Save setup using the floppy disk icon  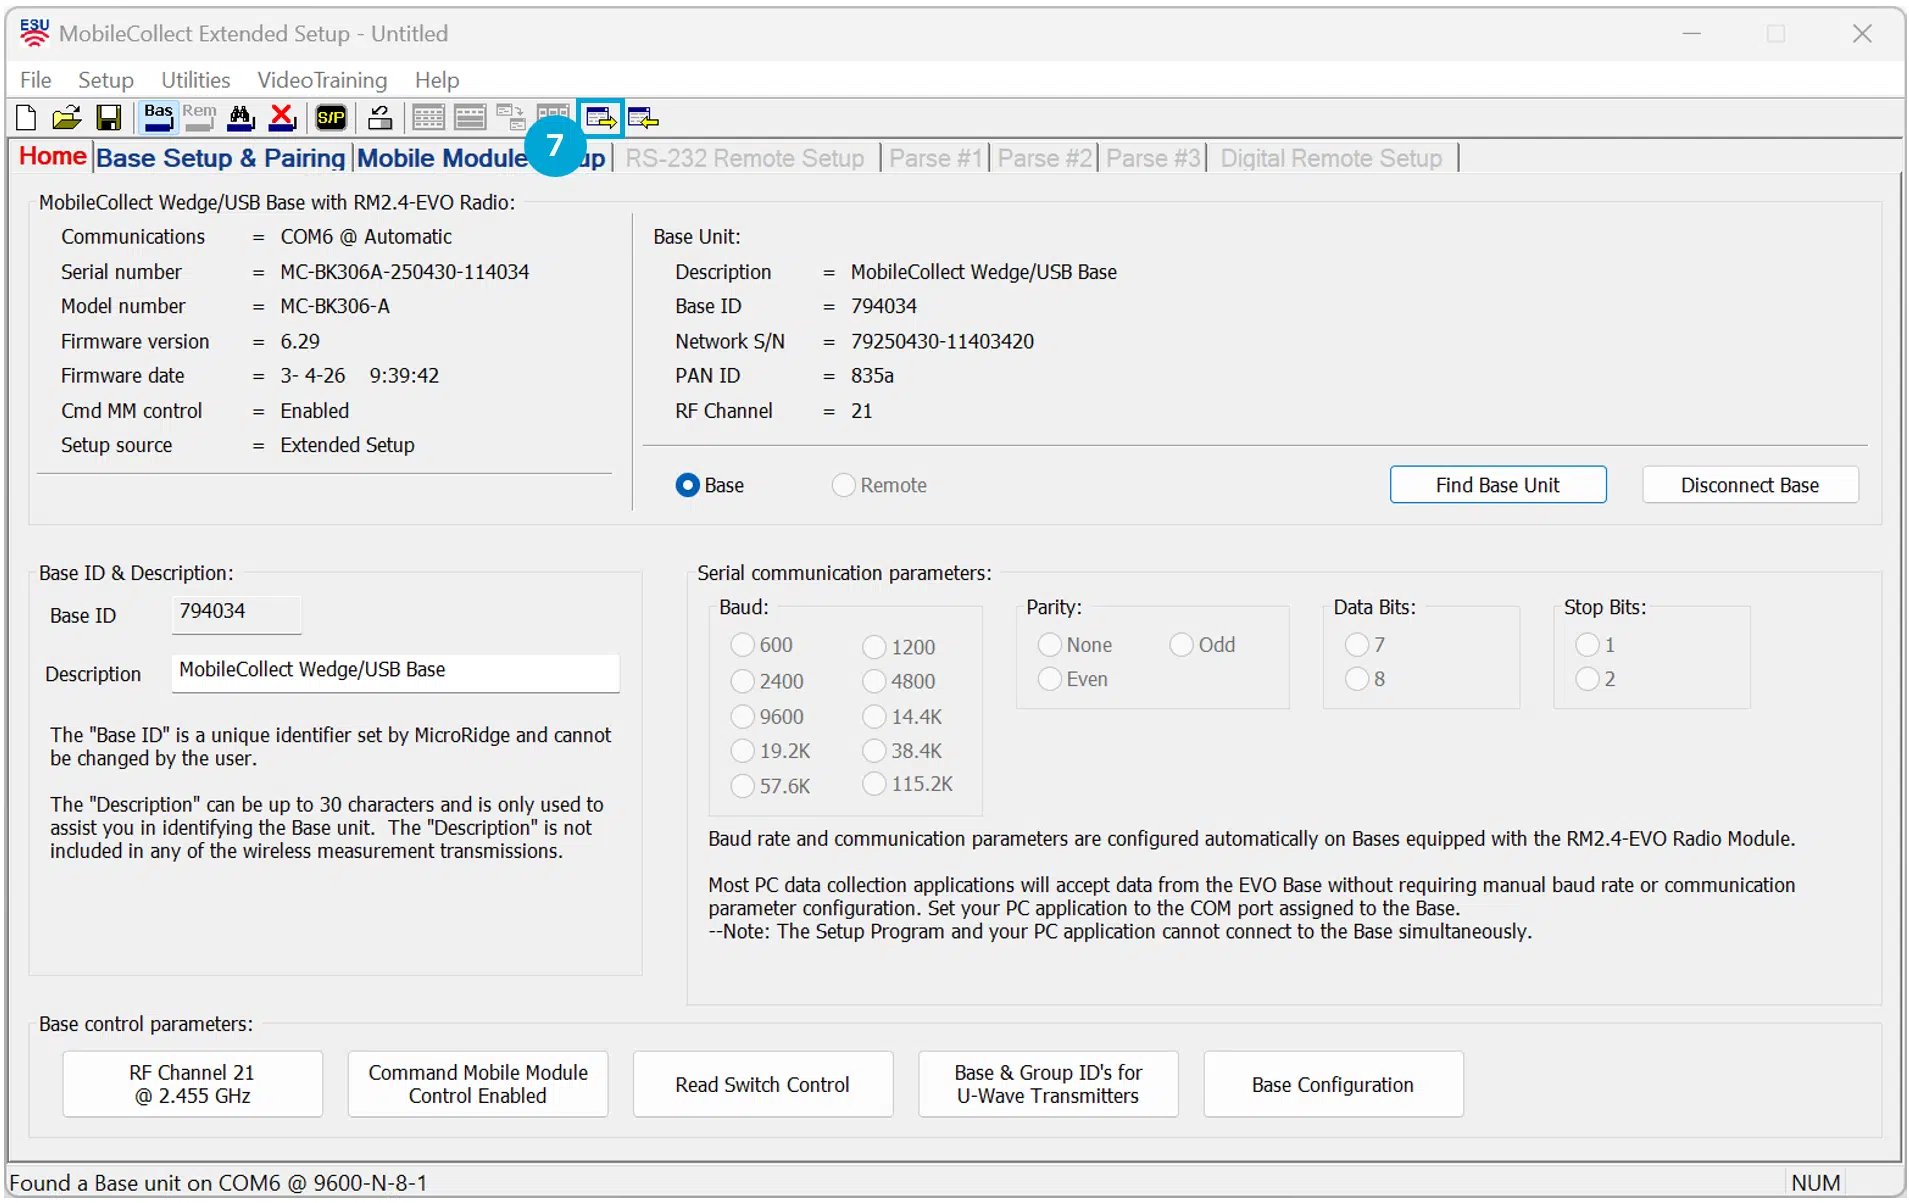(x=109, y=118)
